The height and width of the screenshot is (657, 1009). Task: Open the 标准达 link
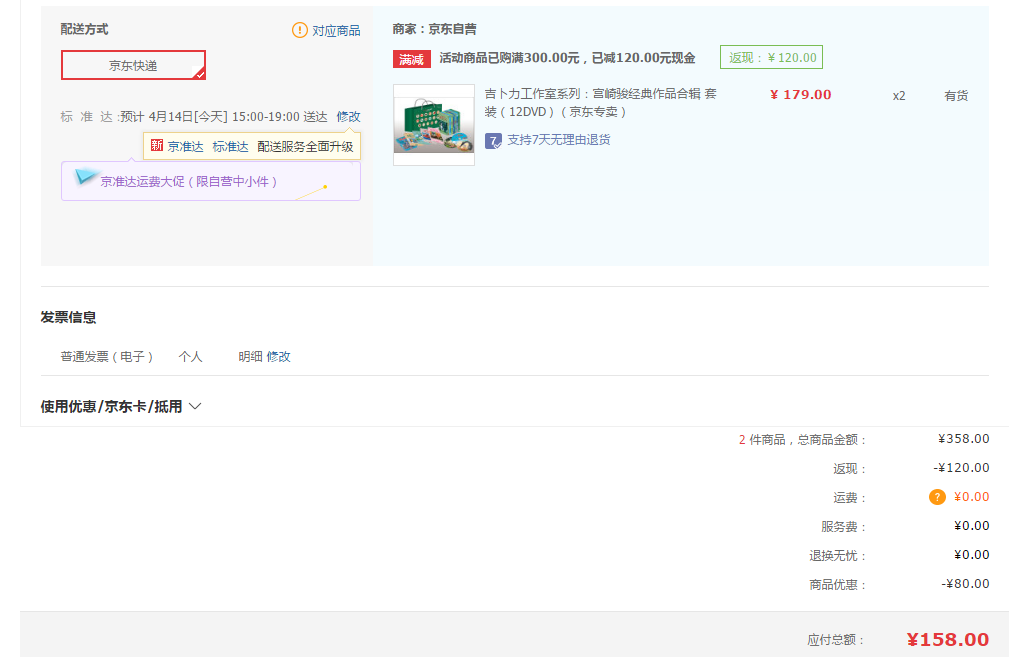(x=230, y=147)
